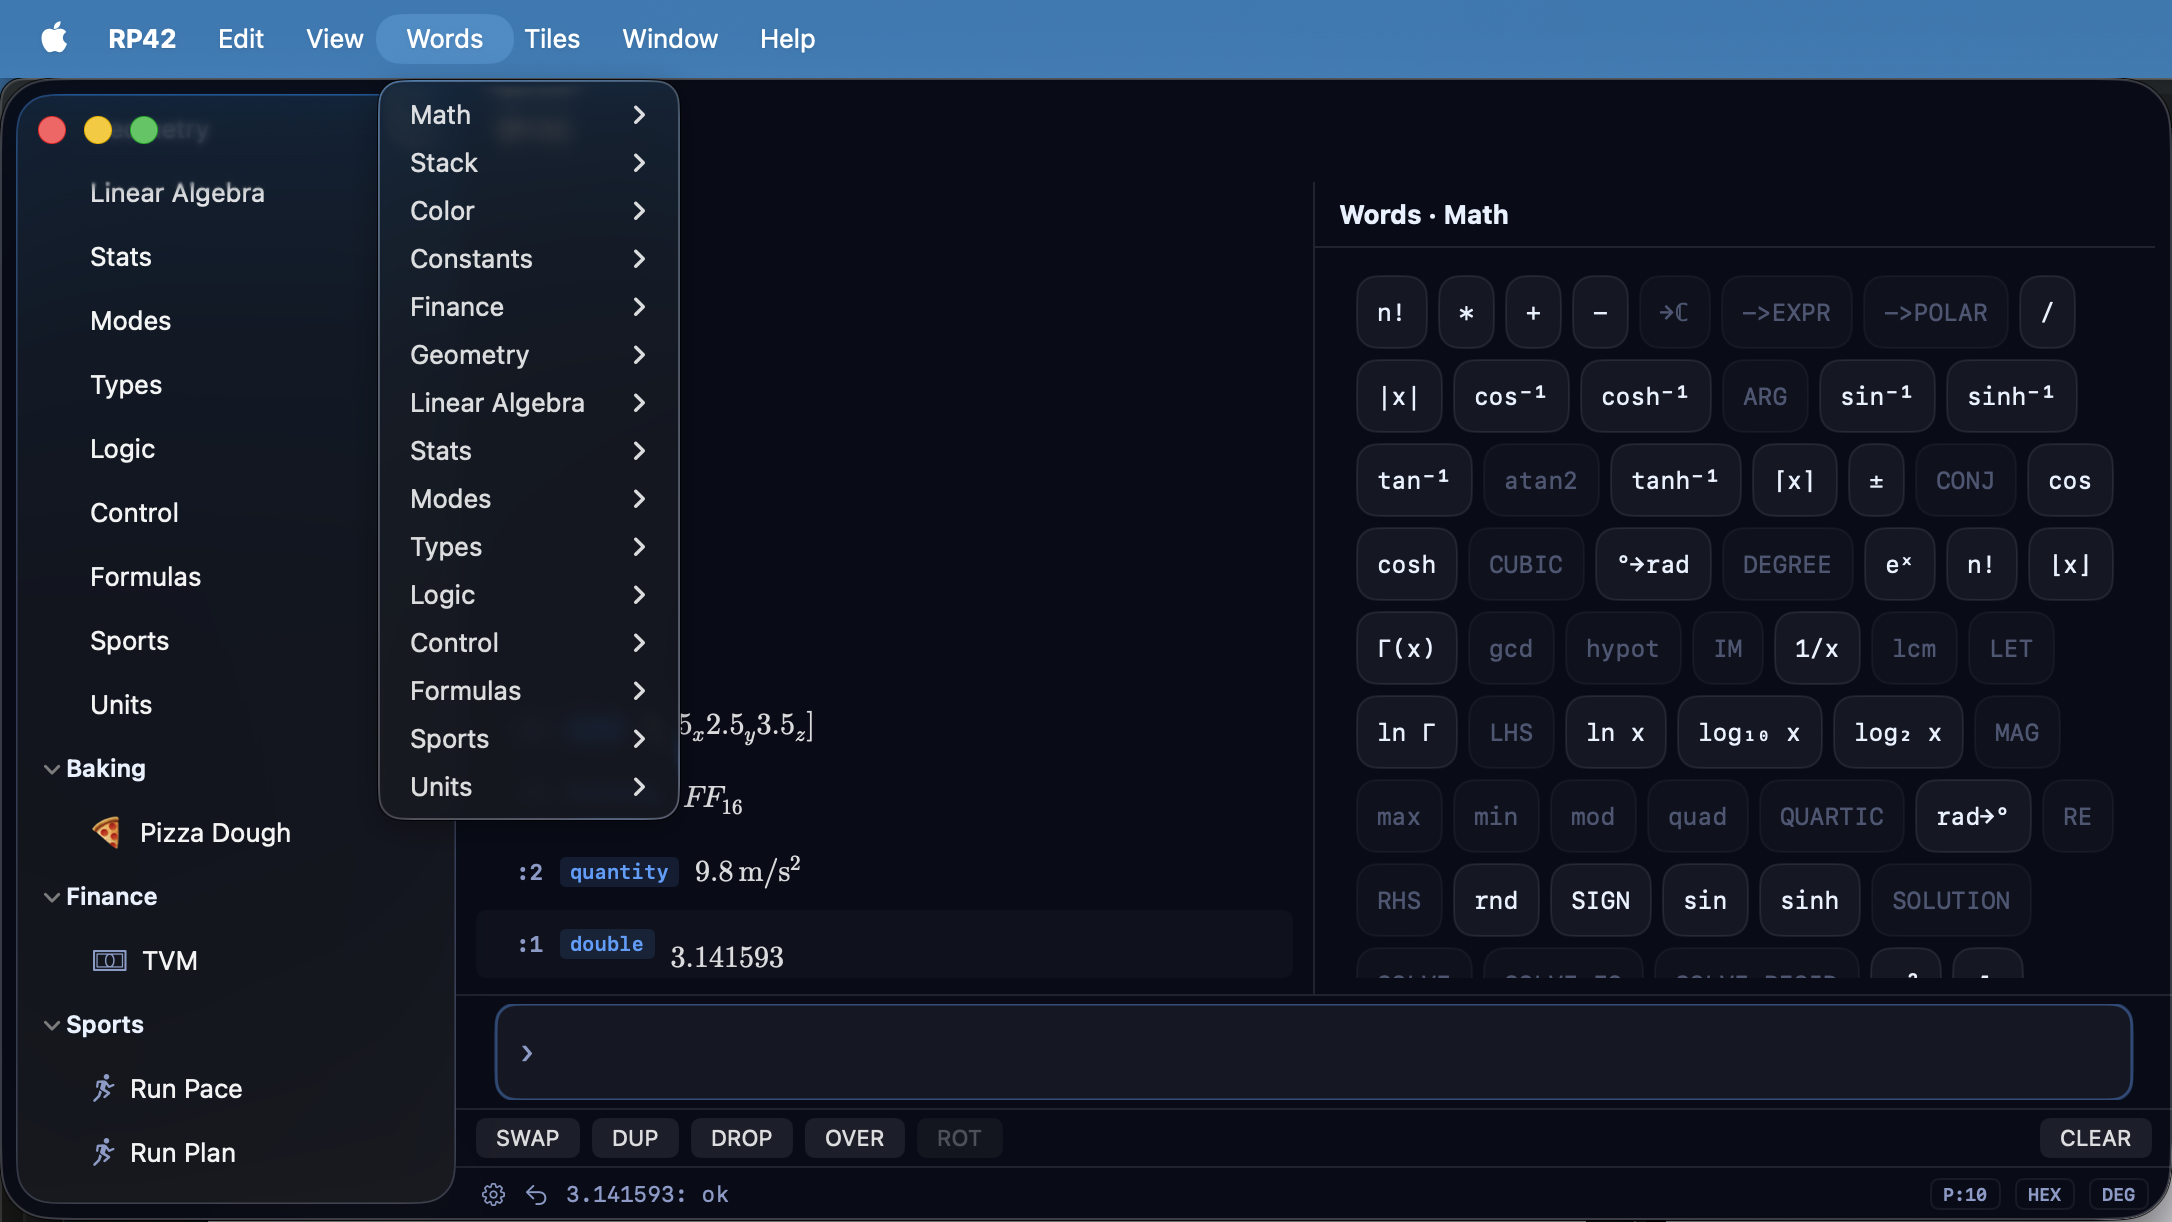Insert the multiply * word

click(1466, 313)
